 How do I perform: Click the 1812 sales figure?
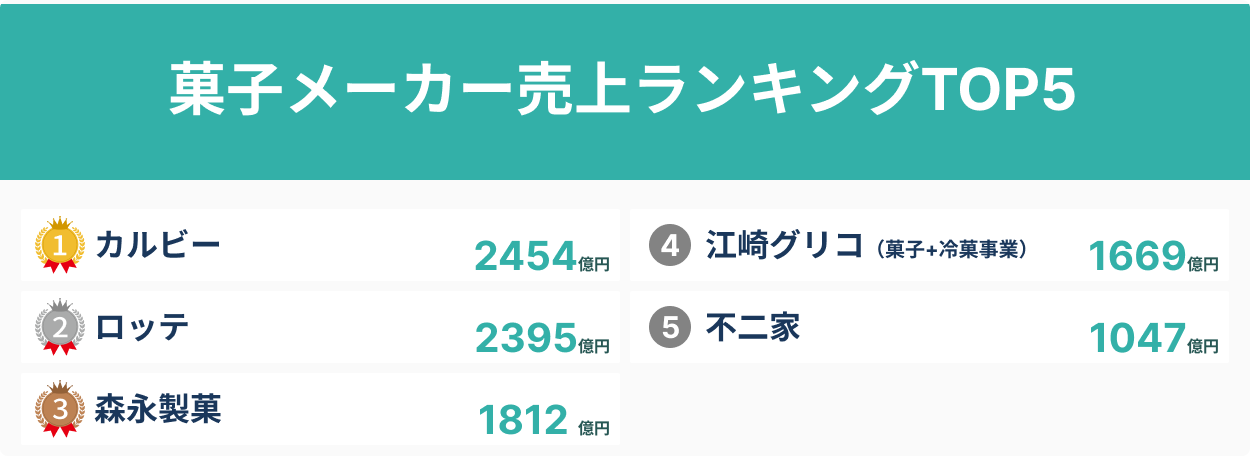point(523,421)
